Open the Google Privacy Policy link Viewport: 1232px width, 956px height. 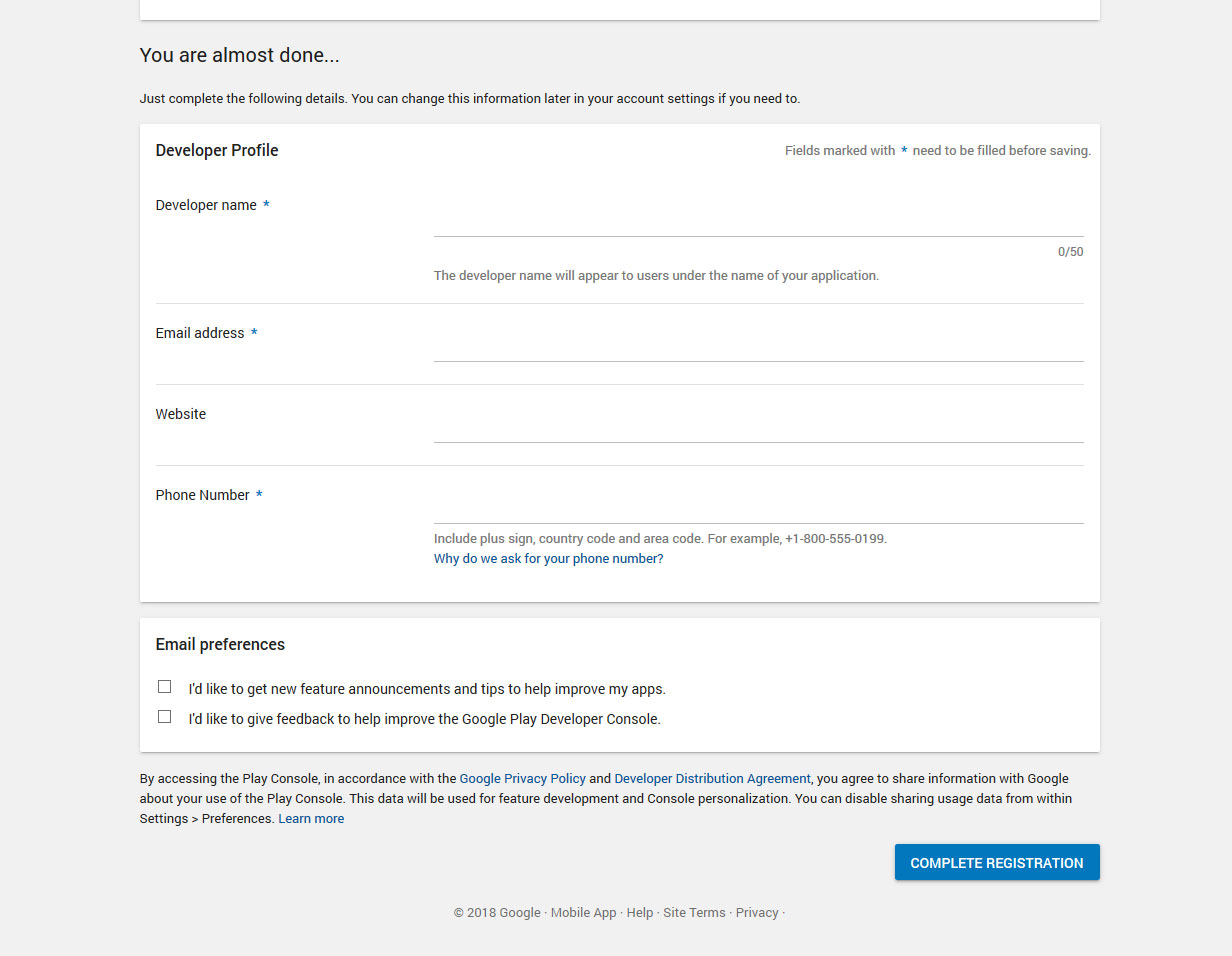522,779
